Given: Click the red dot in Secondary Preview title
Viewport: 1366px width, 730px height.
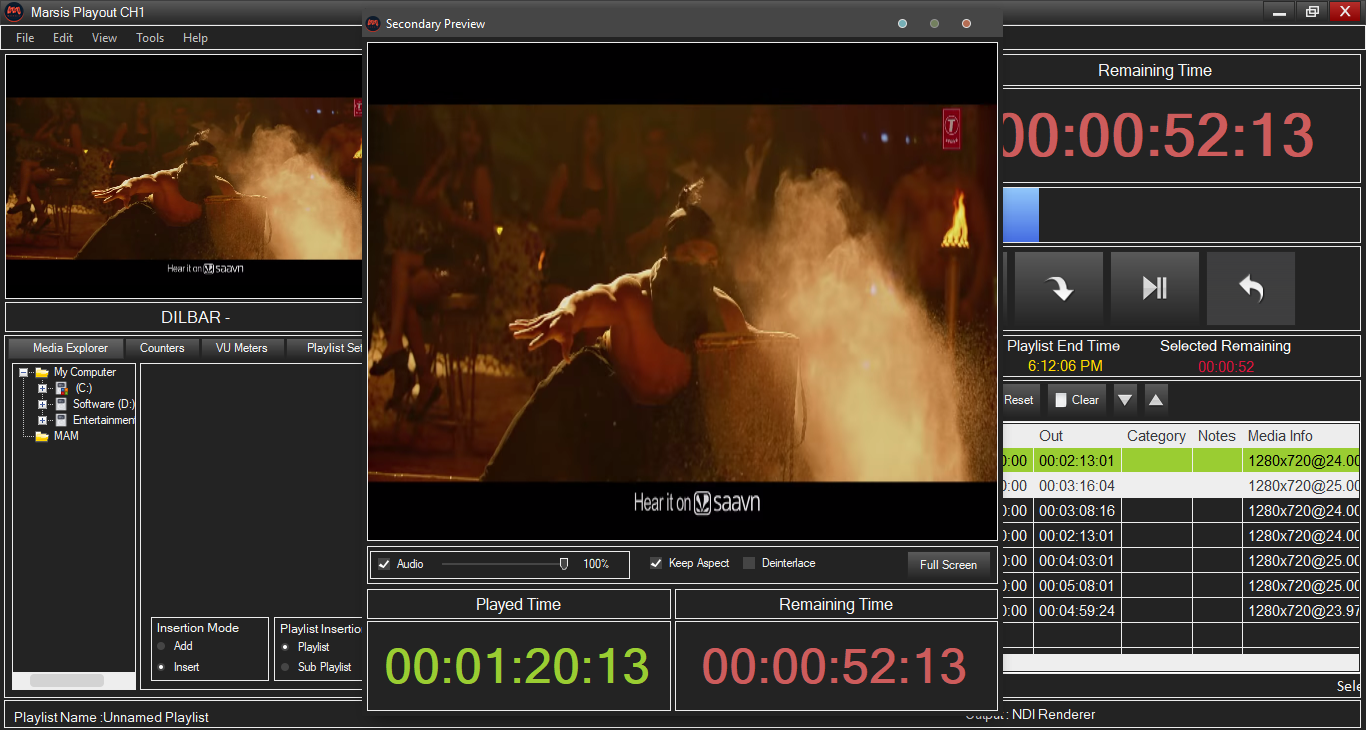Looking at the screenshot, I should [x=967, y=23].
